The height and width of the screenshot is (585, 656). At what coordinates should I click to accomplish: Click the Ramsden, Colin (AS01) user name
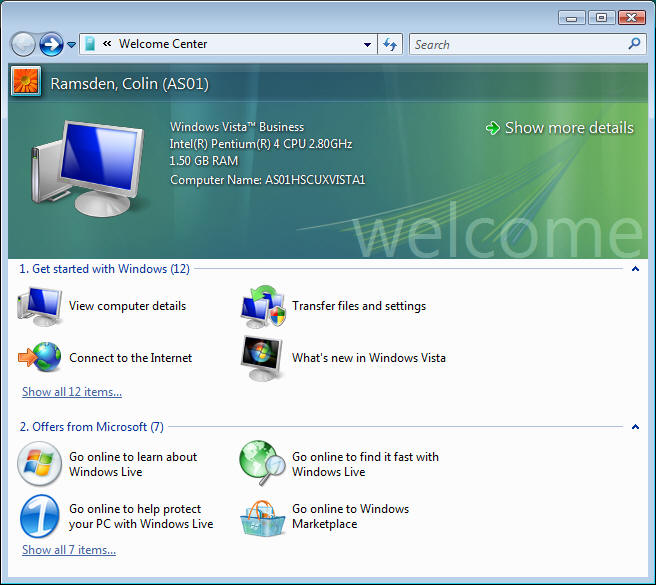[129, 84]
